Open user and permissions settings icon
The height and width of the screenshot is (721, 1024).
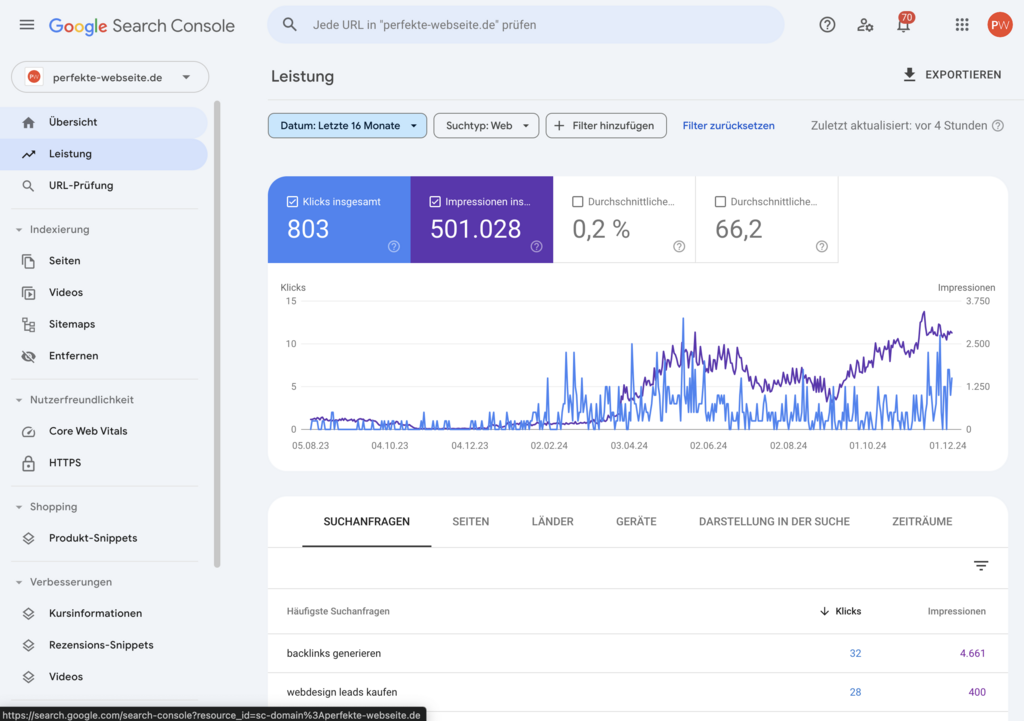[x=865, y=25]
